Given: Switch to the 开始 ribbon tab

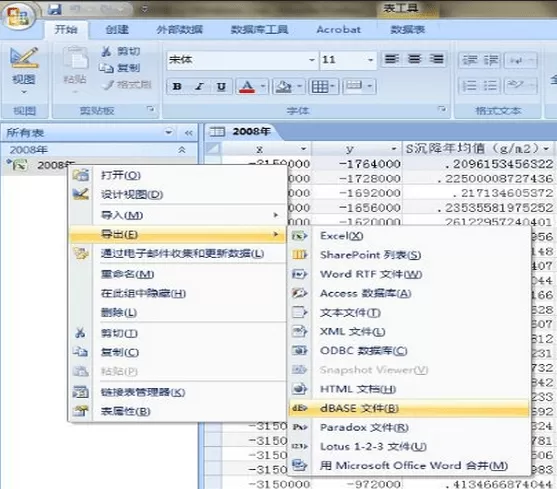Looking at the screenshot, I should coord(66,29).
